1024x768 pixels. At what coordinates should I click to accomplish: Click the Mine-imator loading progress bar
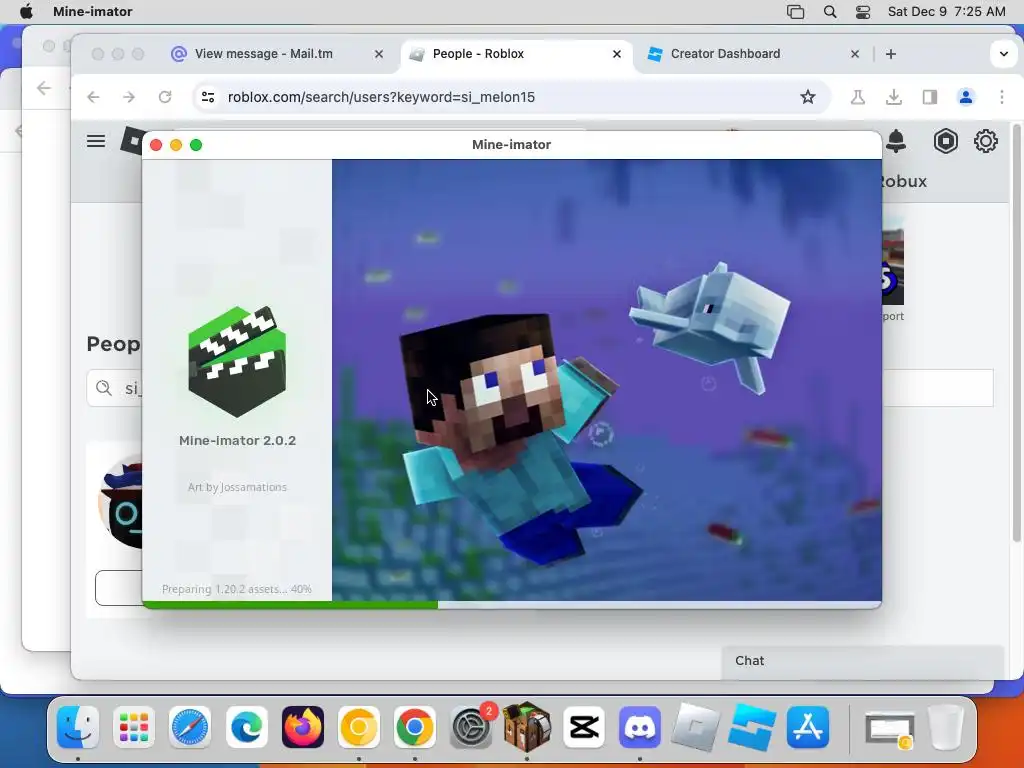pos(512,605)
